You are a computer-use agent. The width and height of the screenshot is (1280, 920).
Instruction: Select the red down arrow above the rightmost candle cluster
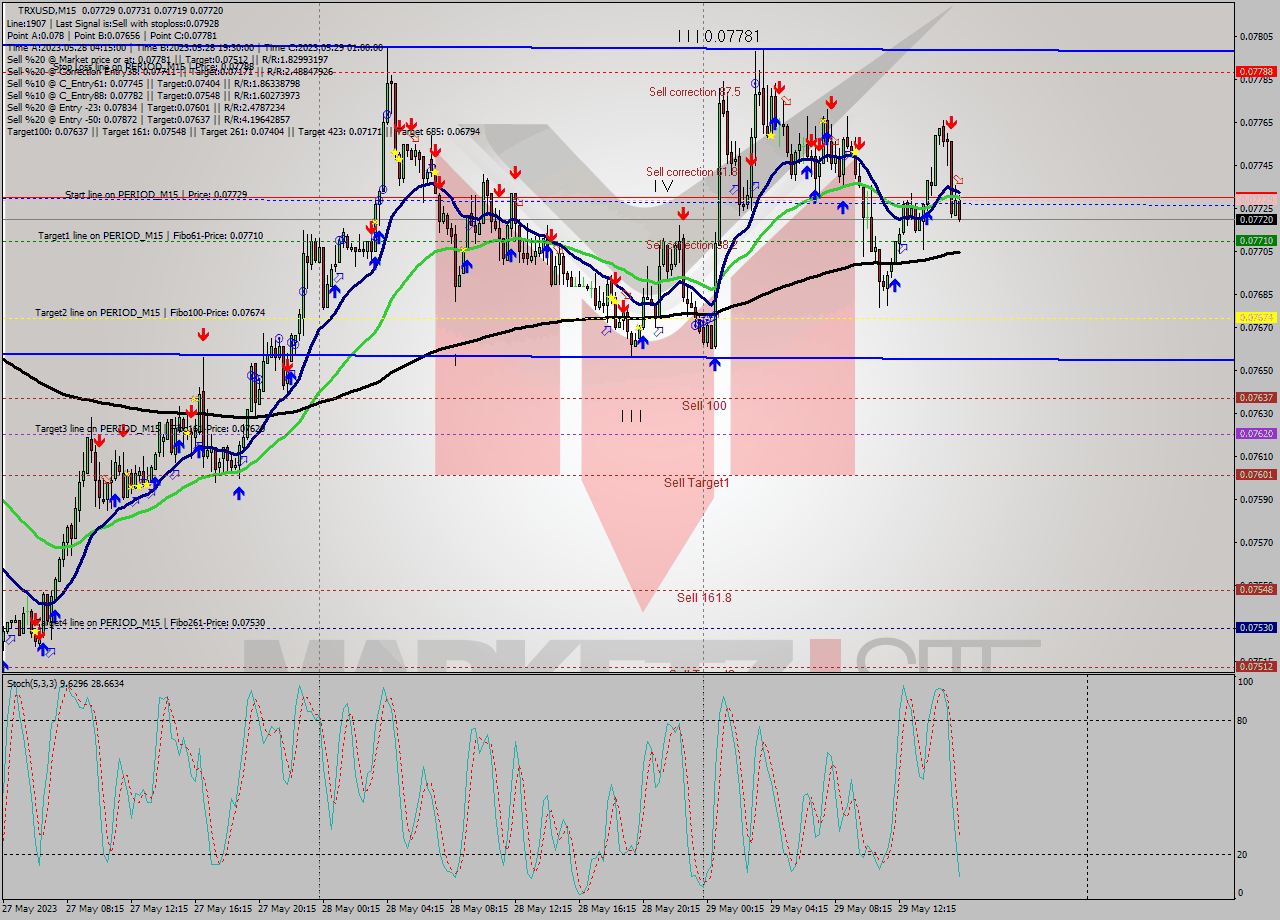952,121
